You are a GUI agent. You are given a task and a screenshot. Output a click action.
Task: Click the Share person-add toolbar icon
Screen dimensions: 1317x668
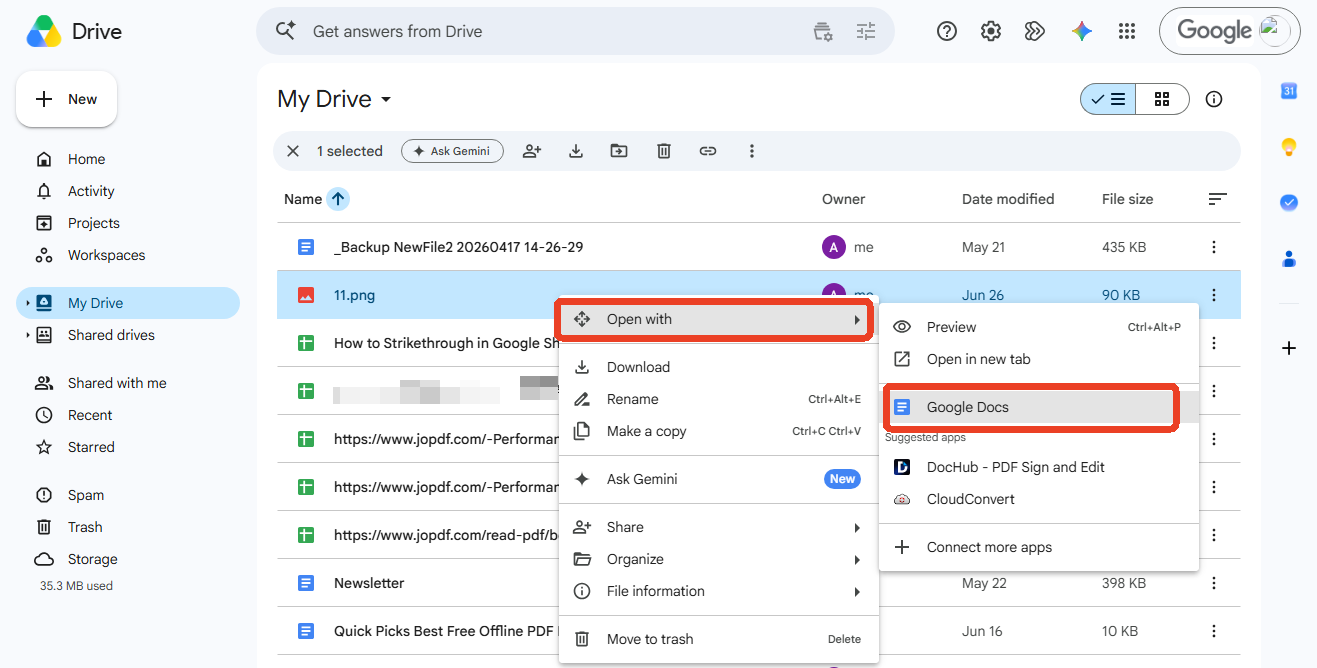[x=532, y=151]
